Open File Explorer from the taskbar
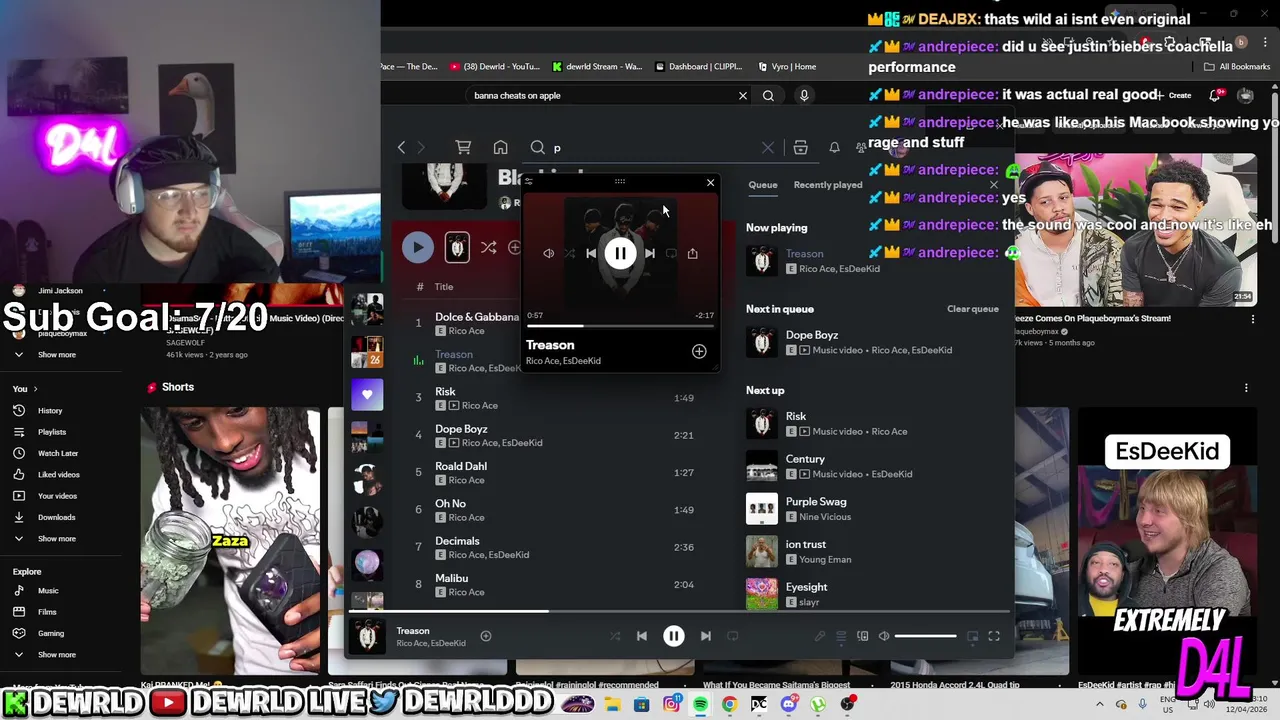The image size is (1280, 720). (x=612, y=704)
